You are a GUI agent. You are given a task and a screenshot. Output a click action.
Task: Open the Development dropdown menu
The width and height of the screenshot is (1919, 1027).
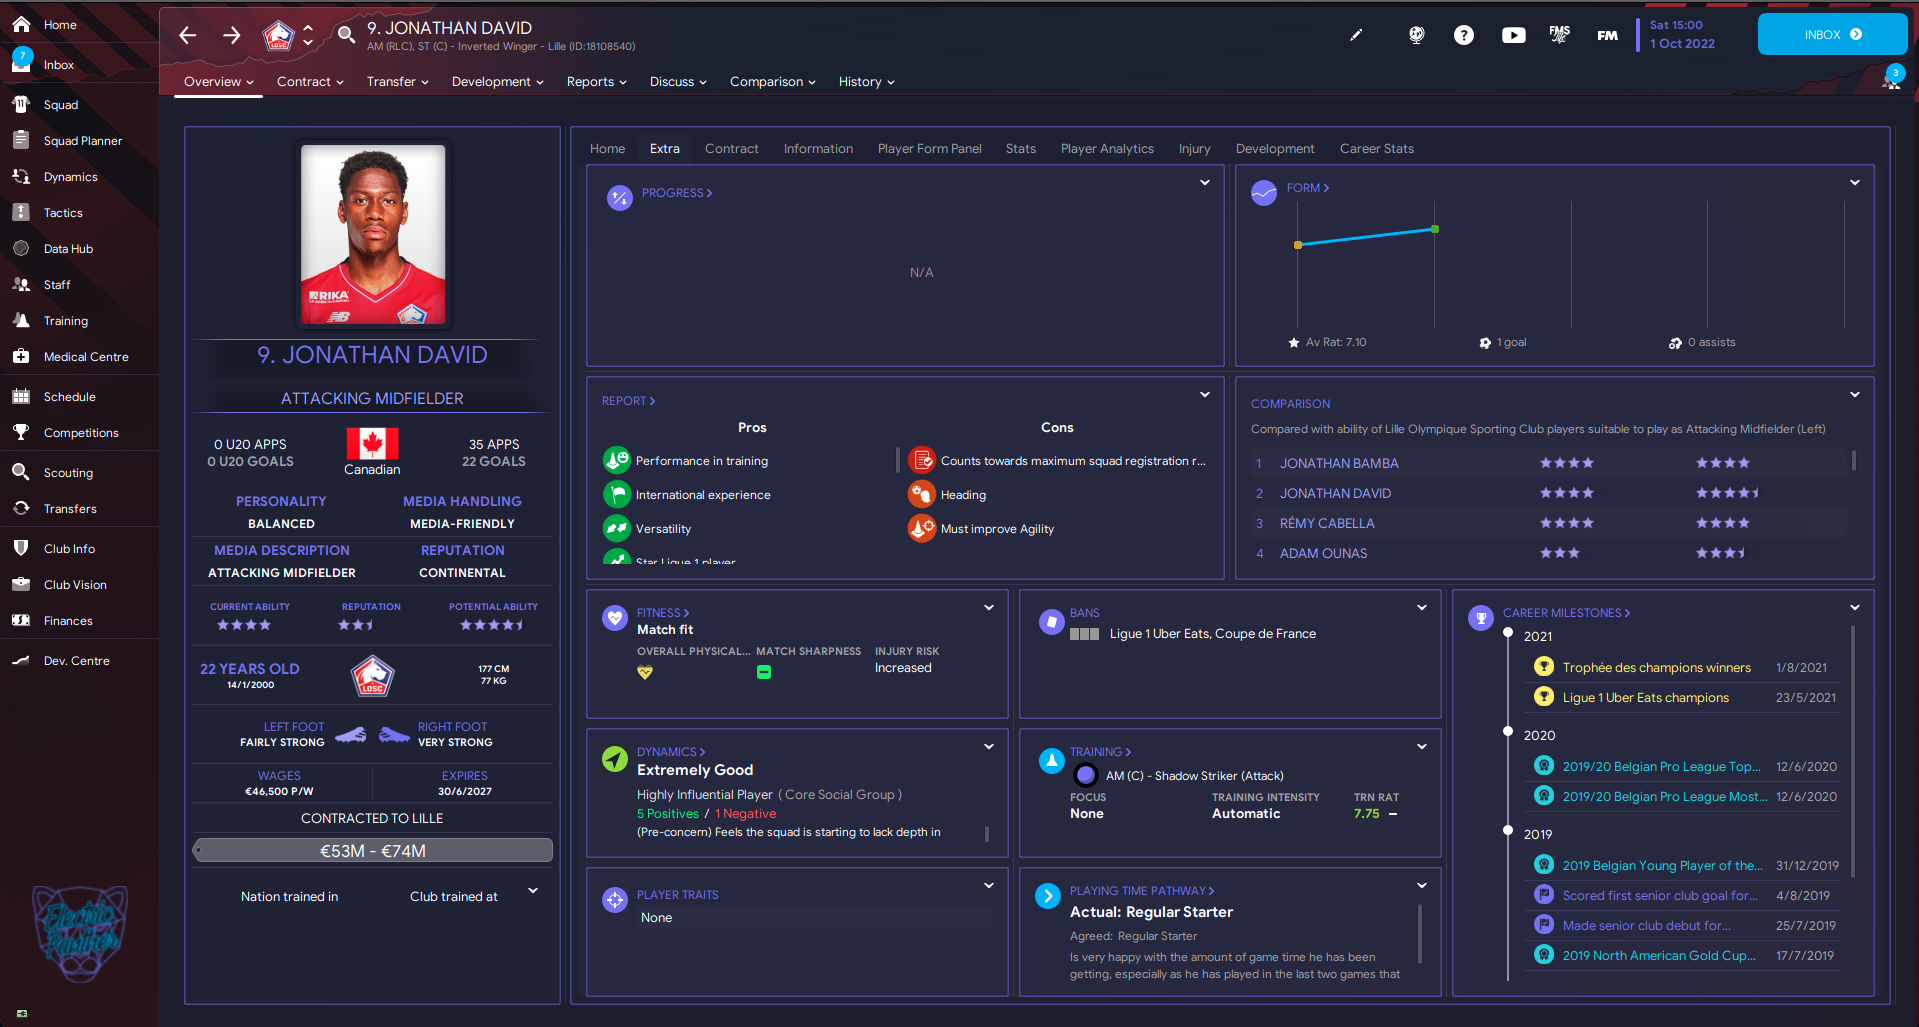[497, 82]
